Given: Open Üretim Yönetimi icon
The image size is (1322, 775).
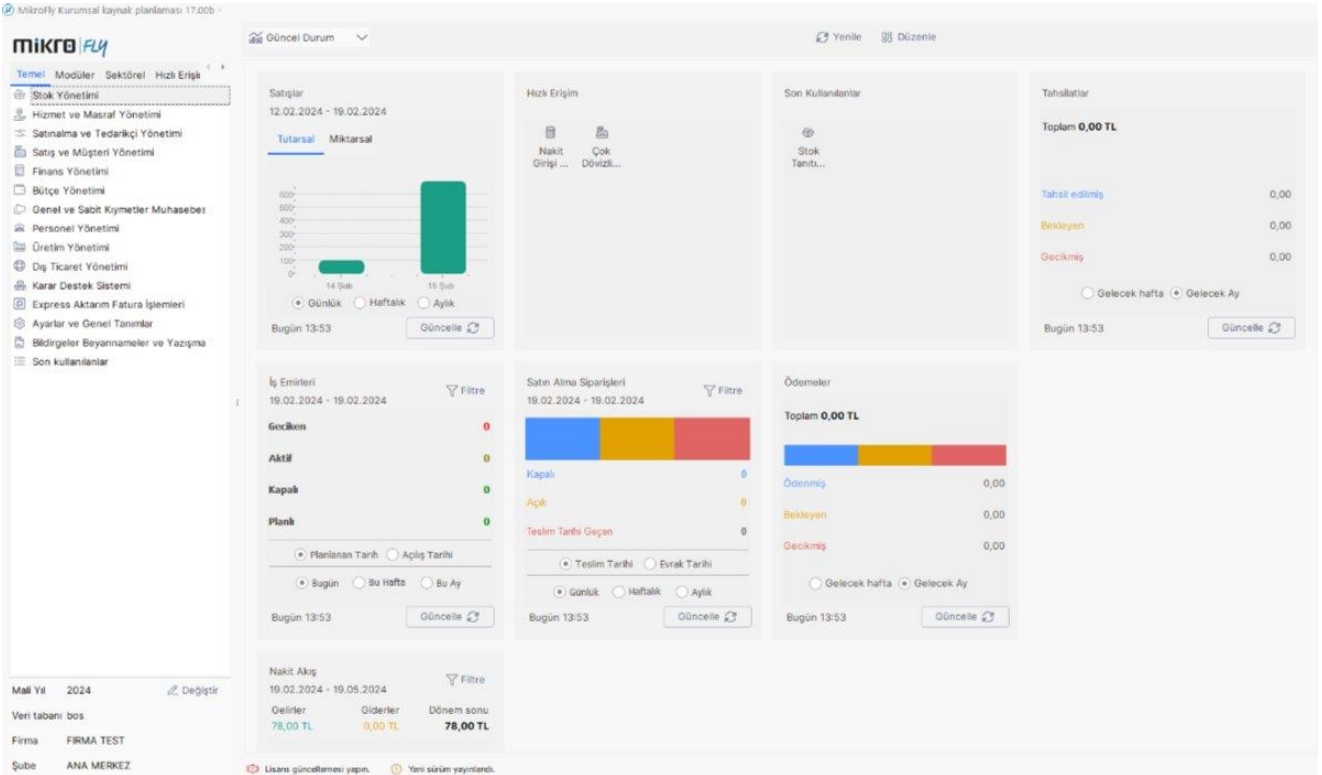Looking at the screenshot, I should (20, 248).
